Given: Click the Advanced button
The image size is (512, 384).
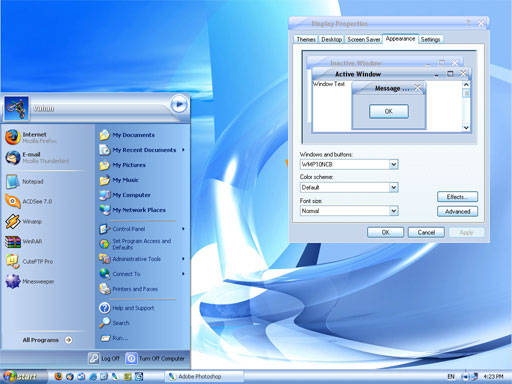Looking at the screenshot, I should point(457,211).
